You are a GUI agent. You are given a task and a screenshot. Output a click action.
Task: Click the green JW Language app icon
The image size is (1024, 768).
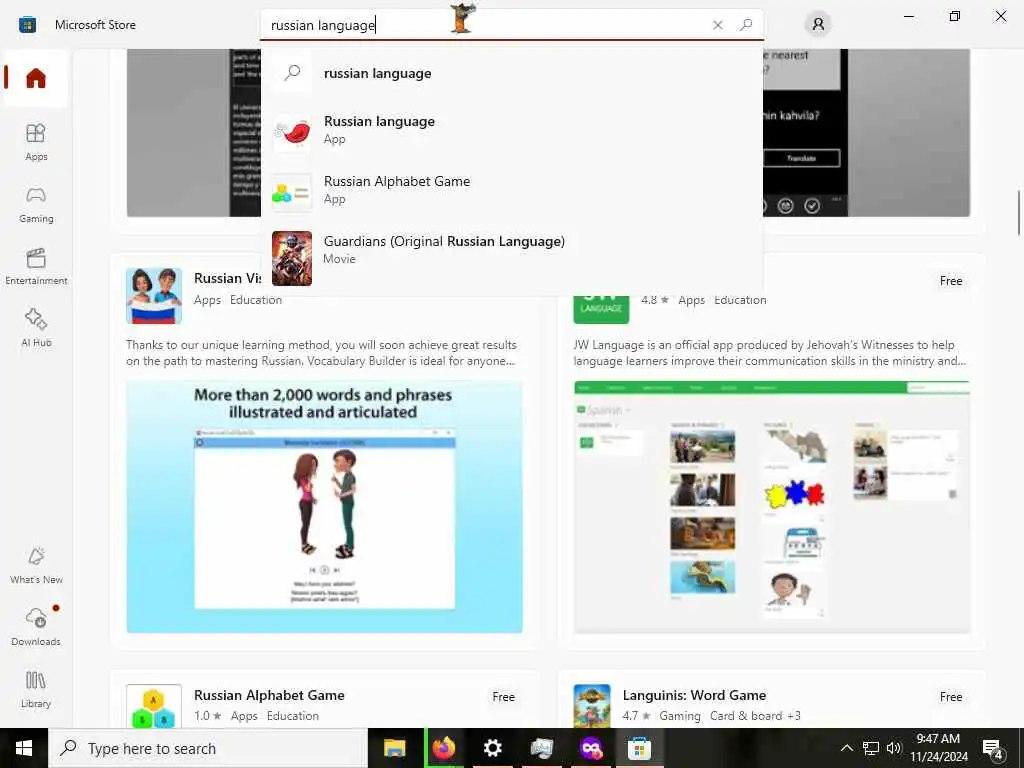point(601,310)
